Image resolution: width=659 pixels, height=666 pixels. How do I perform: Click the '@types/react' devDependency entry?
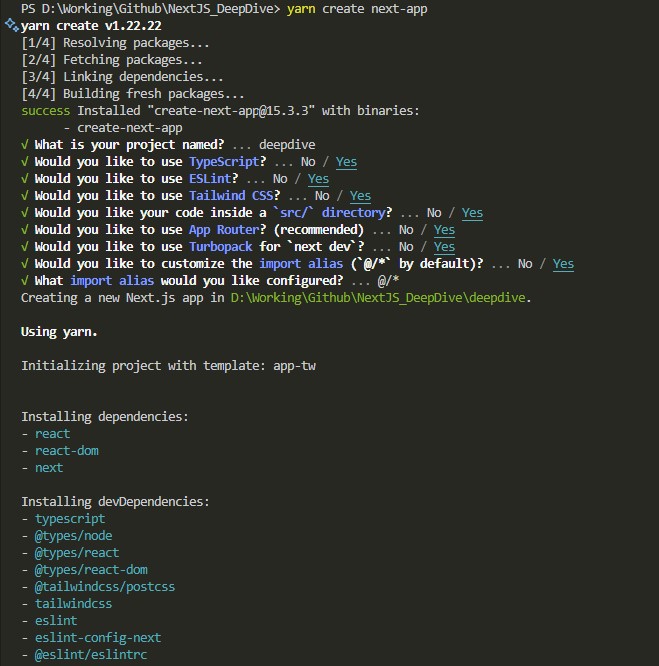coord(77,553)
